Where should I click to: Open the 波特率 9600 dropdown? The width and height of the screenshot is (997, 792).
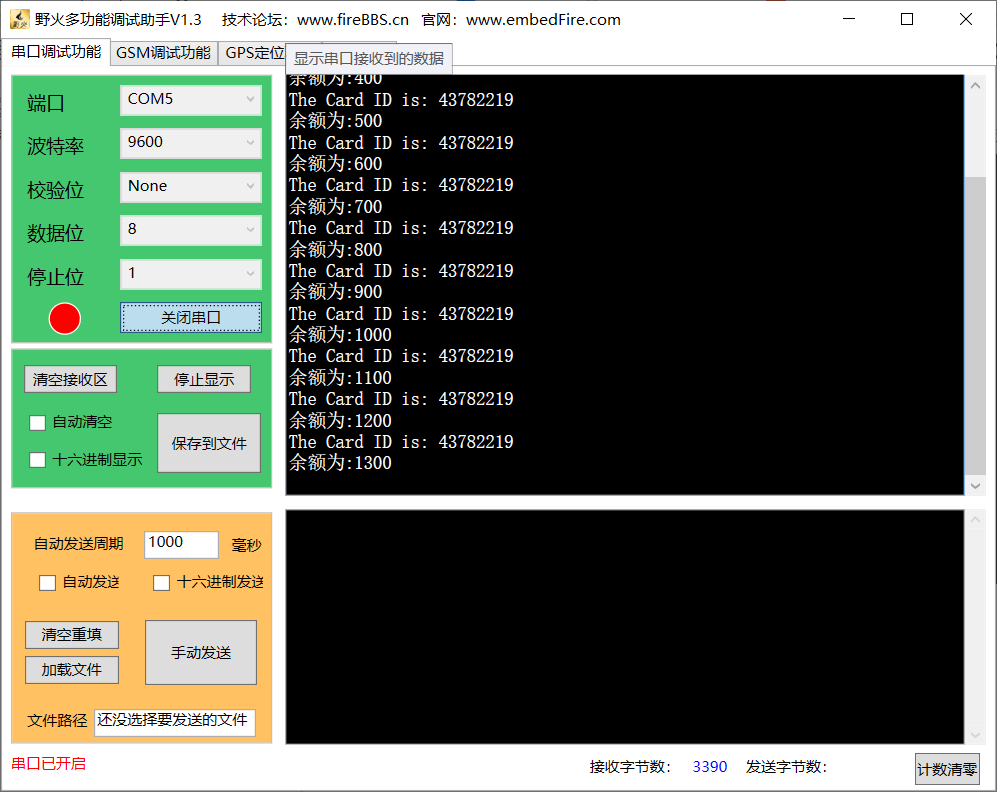click(x=191, y=143)
